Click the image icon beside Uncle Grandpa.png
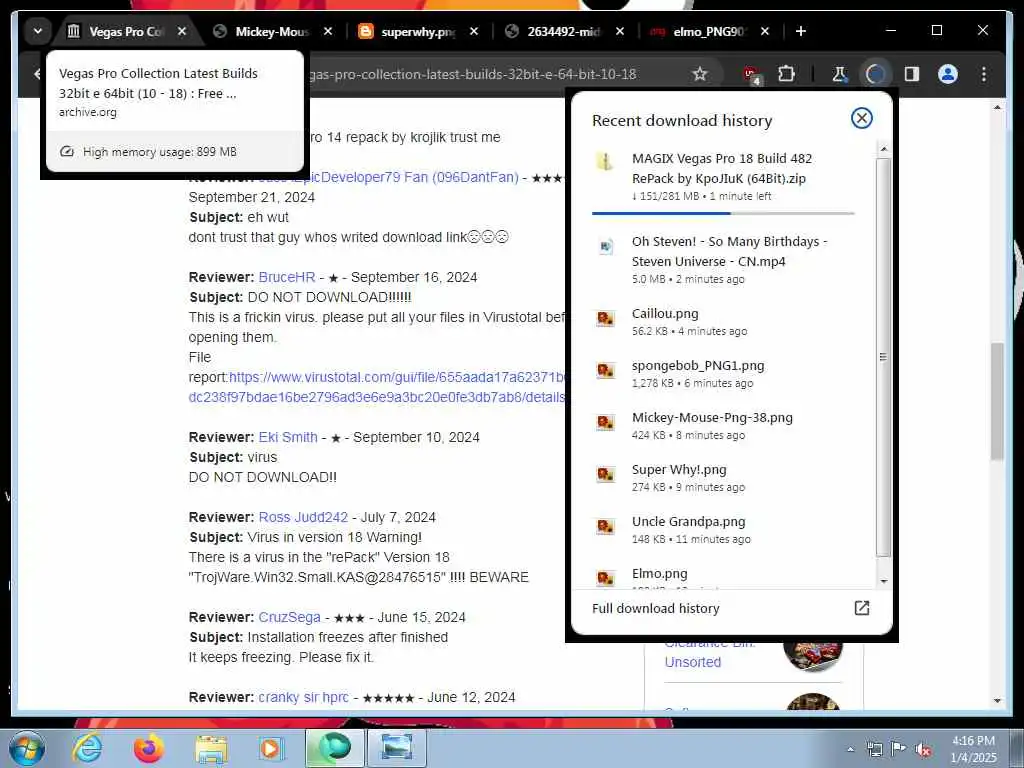This screenshot has height=768, width=1024. coord(605,526)
